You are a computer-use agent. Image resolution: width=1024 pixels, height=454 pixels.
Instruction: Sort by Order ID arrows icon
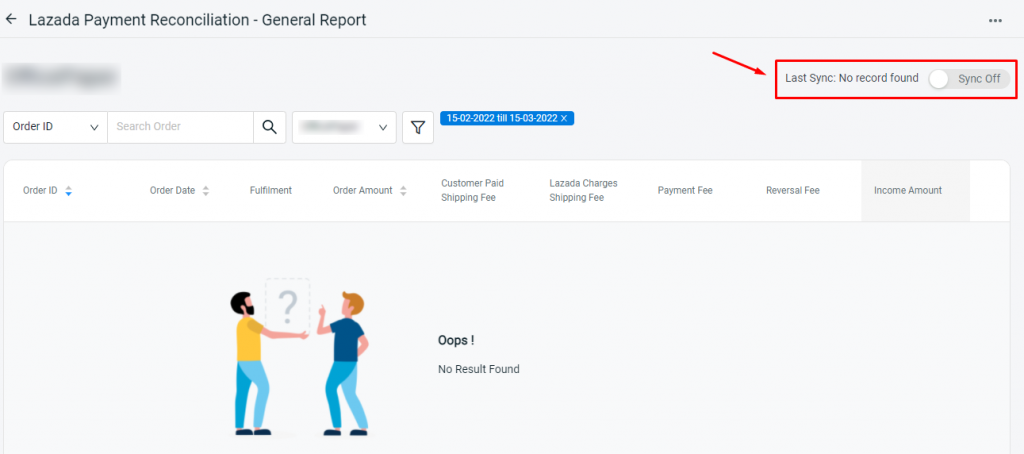pyautogui.click(x=69, y=191)
